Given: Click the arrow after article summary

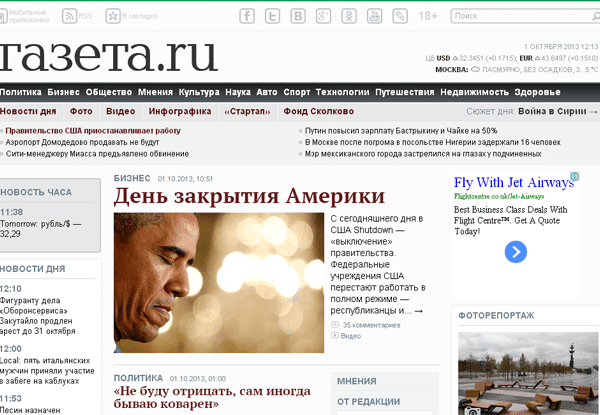Looking at the screenshot, I should 419,311.
